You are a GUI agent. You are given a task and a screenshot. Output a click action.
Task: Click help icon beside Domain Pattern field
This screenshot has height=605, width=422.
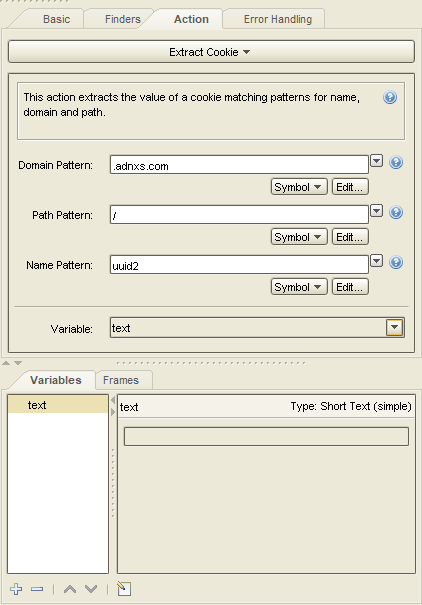click(396, 162)
